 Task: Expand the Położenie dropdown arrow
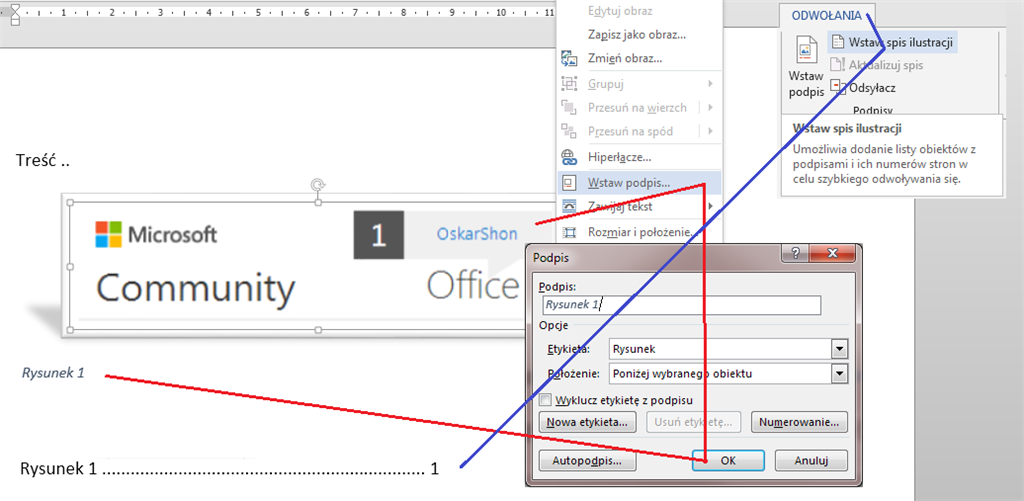839,374
